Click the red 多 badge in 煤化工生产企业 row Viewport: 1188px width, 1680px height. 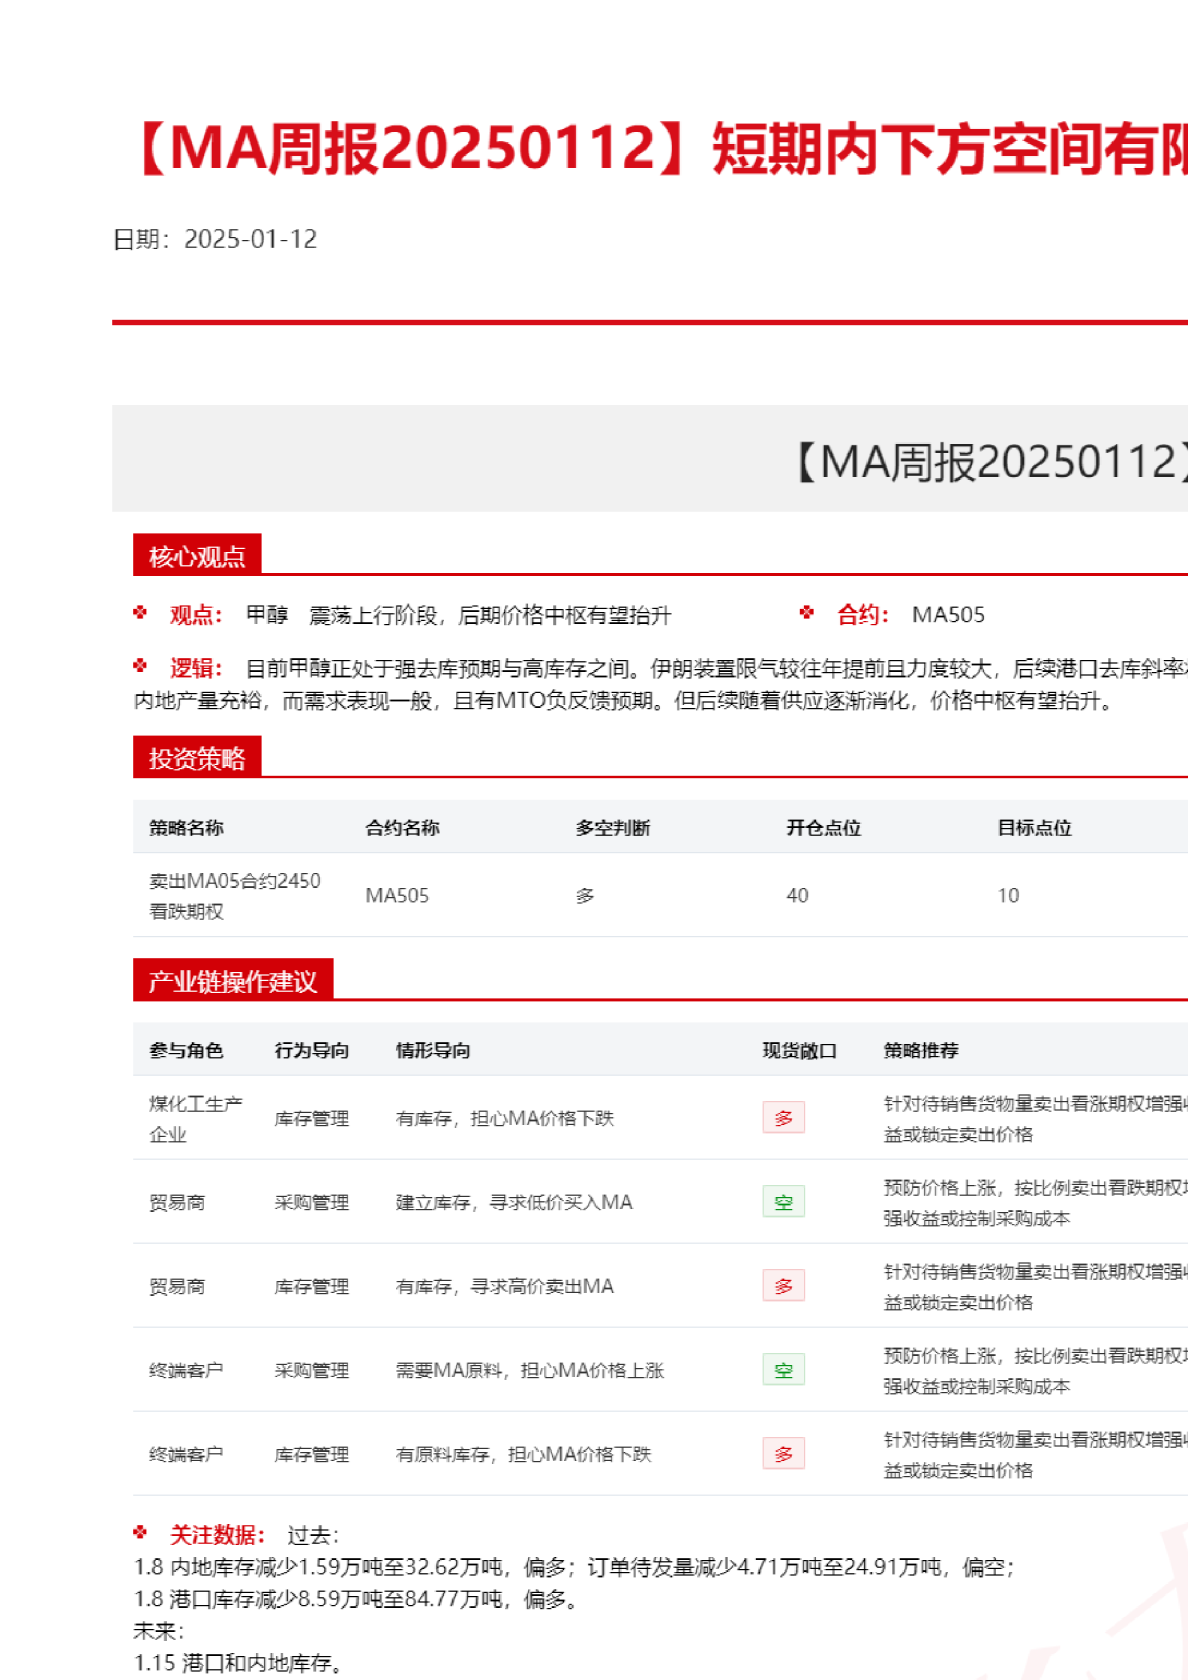[x=783, y=1118]
